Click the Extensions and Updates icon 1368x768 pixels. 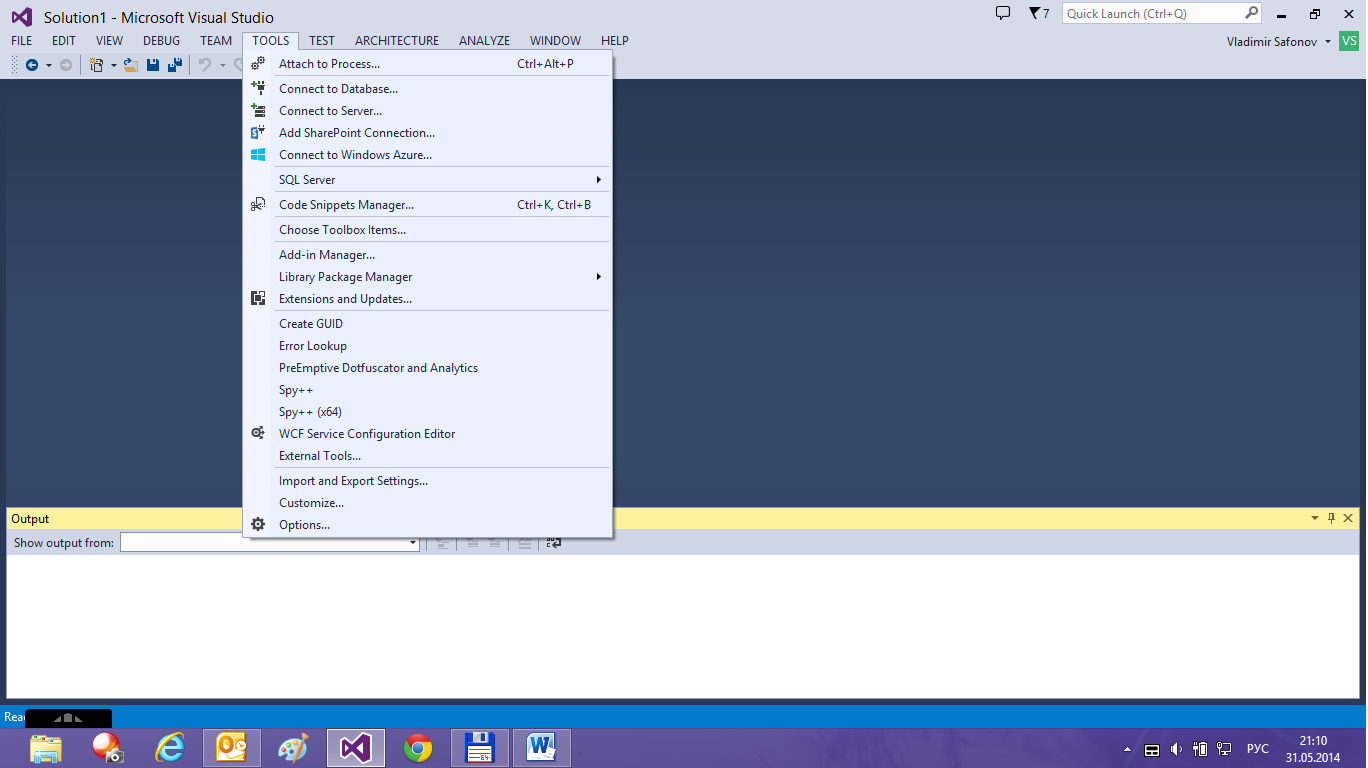click(x=258, y=298)
